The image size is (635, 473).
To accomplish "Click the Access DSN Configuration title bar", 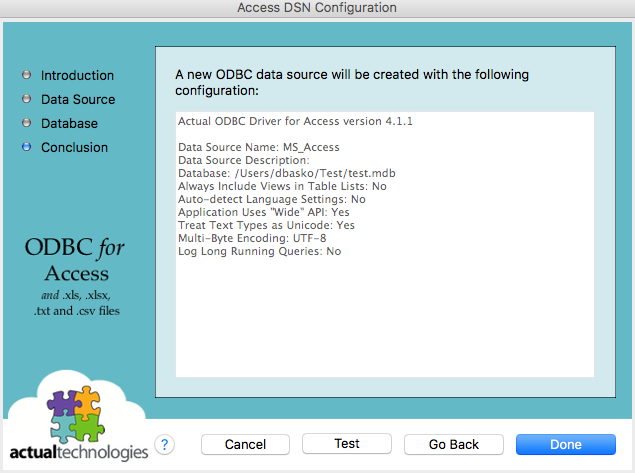I will (x=317, y=8).
